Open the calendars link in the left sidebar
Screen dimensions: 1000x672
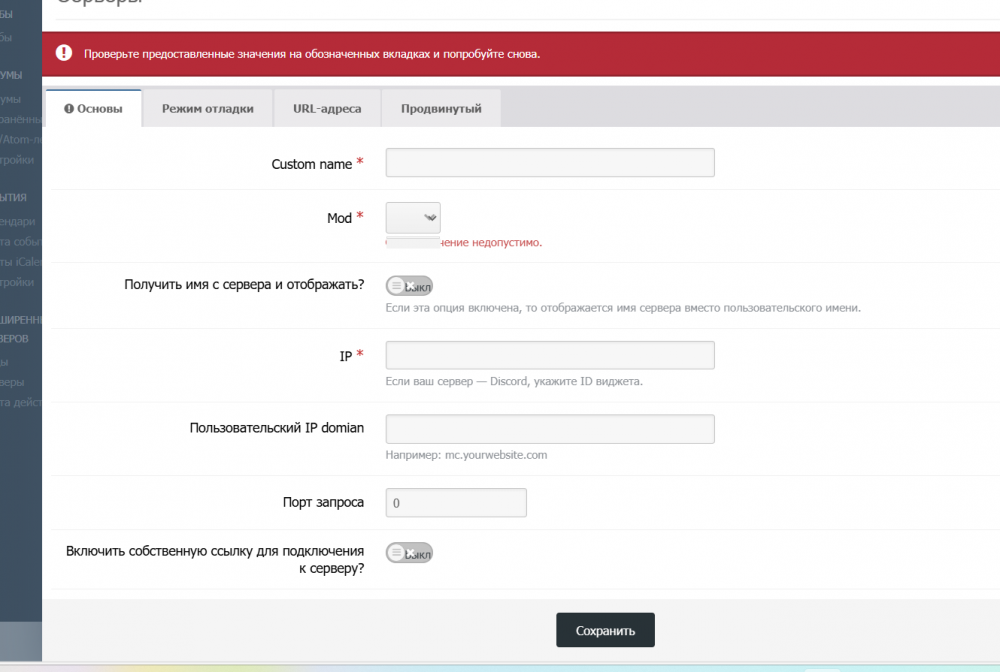click(x=18, y=222)
